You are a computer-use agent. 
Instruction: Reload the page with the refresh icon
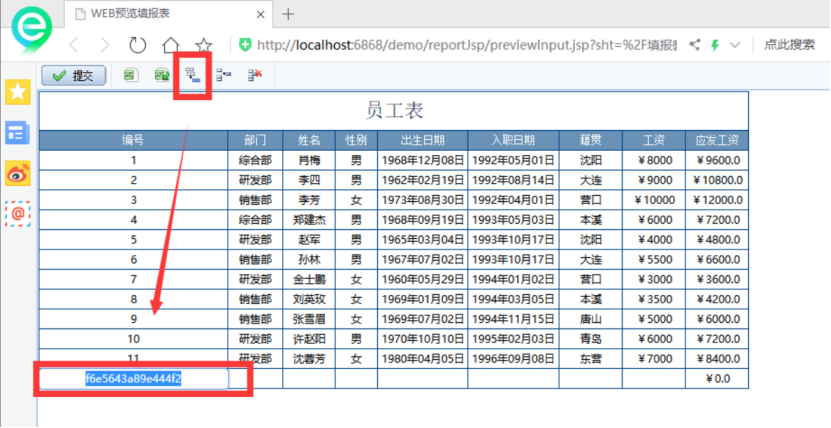coord(137,45)
